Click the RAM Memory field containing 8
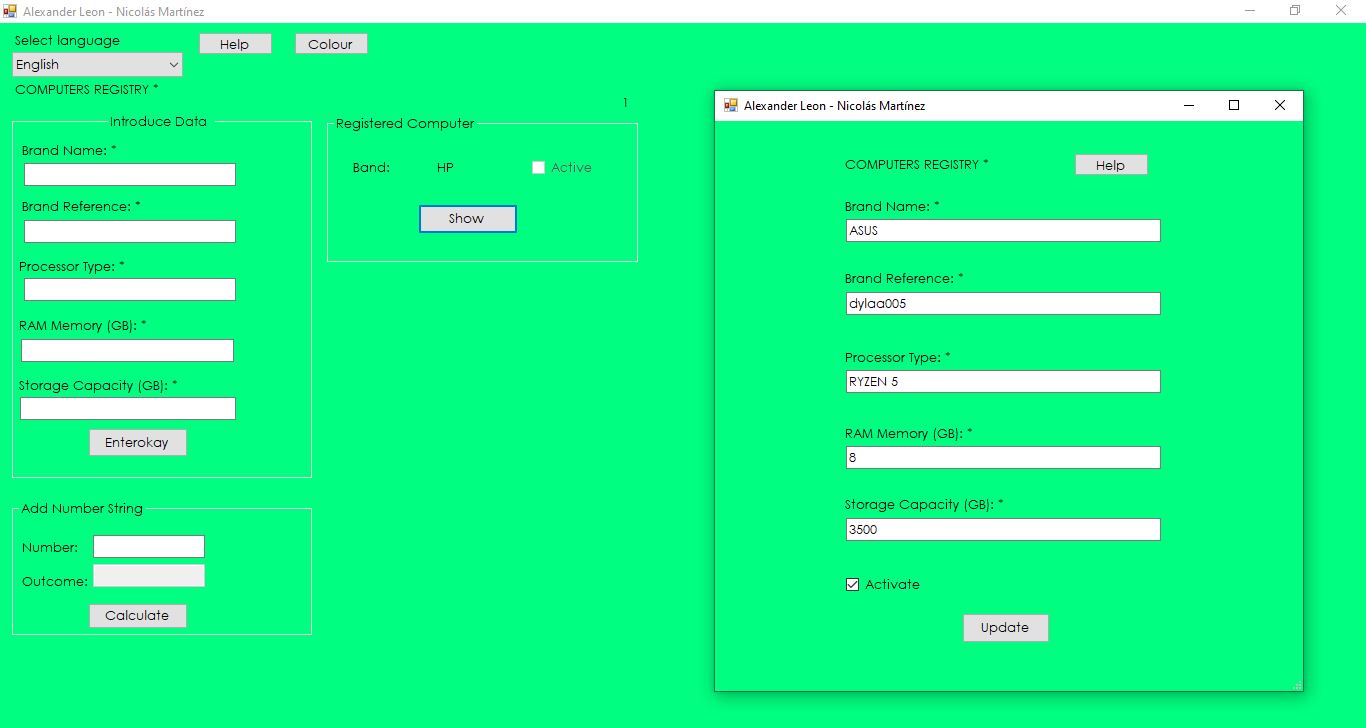This screenshot has width=1366, height=728. 1001,457
